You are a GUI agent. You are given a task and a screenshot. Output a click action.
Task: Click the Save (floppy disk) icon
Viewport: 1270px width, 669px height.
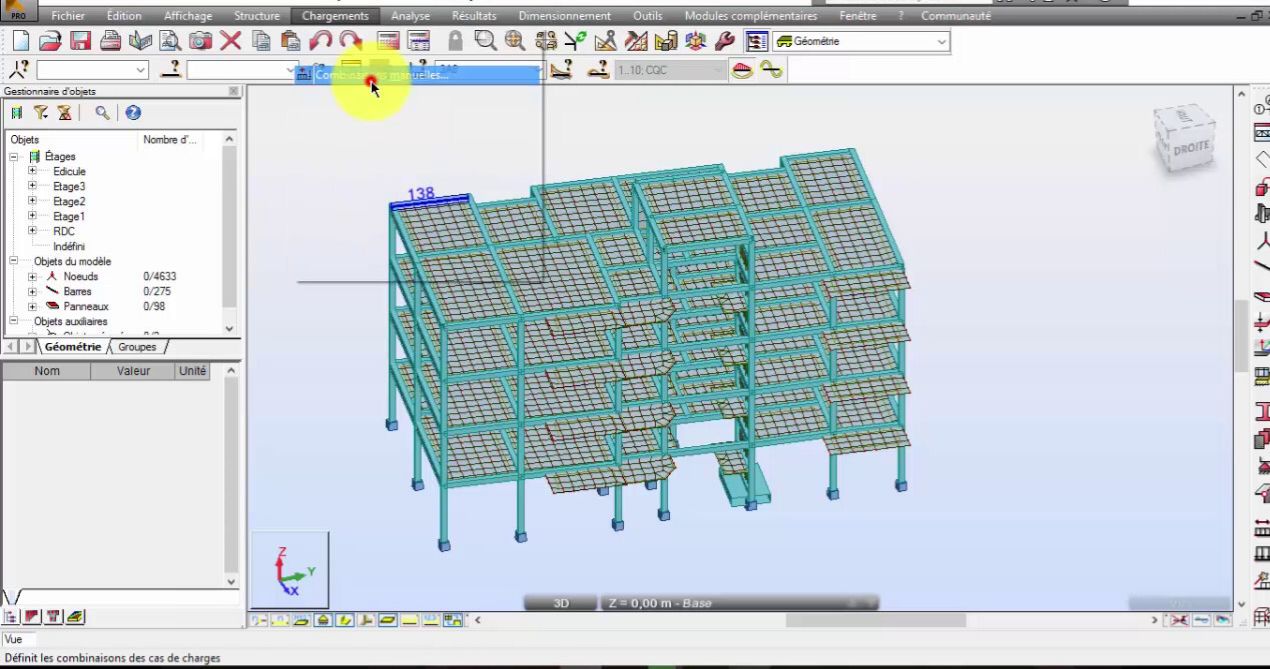pos(80,41)
